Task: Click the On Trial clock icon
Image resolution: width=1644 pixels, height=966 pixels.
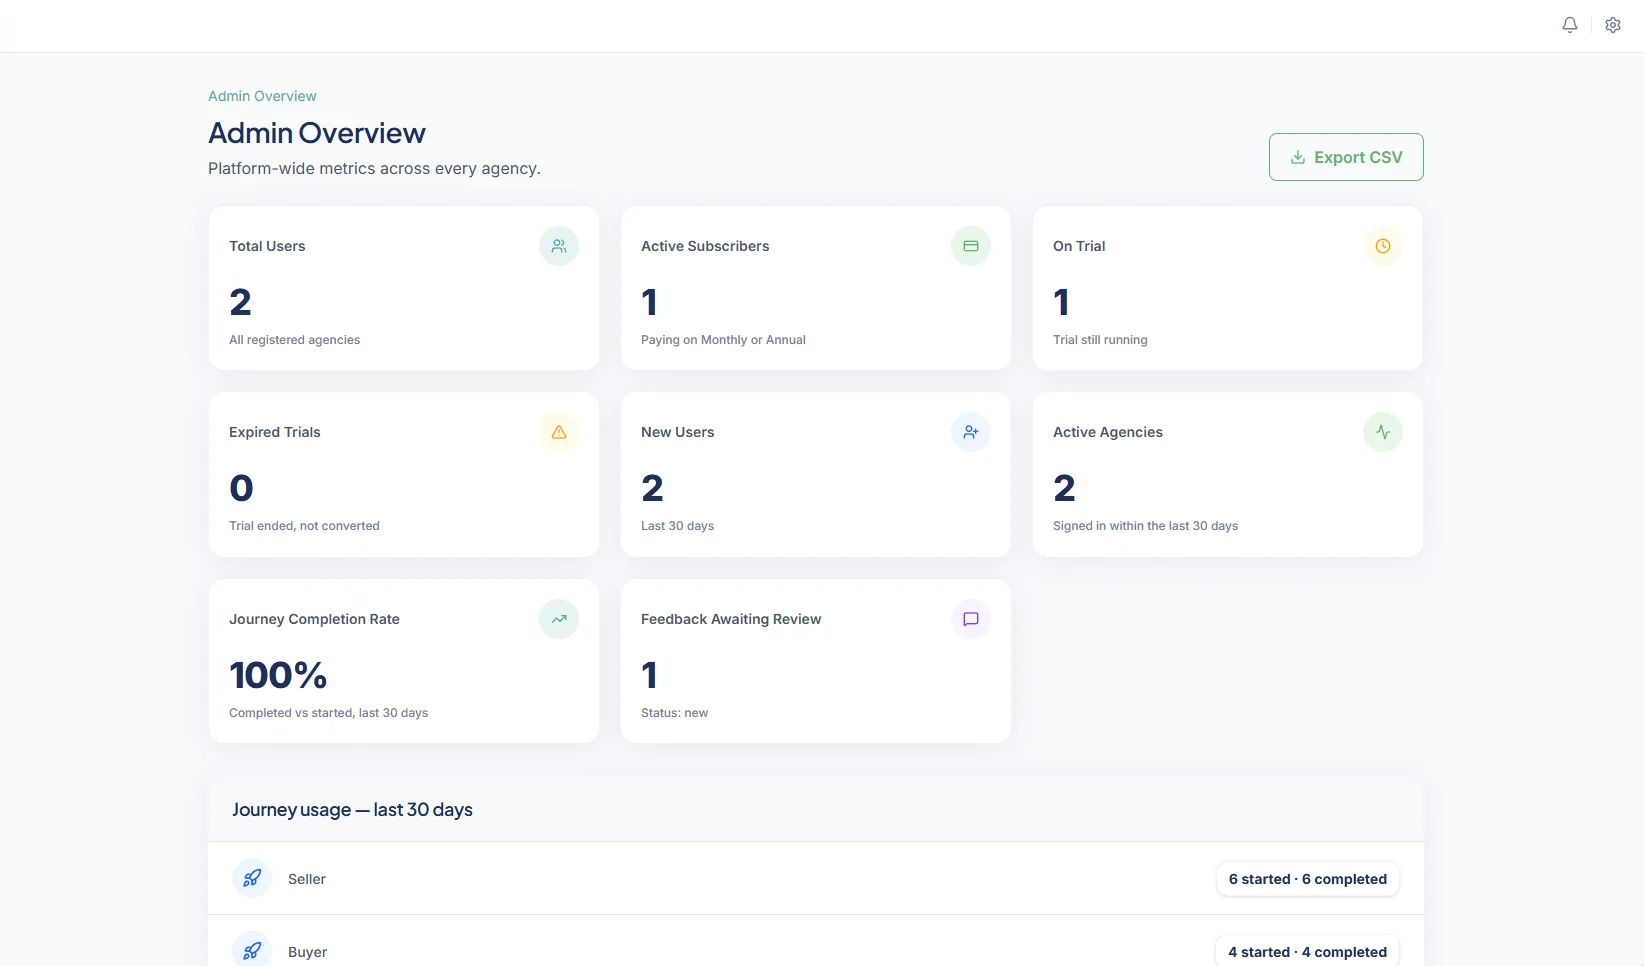Action: tap(1383, 246)
